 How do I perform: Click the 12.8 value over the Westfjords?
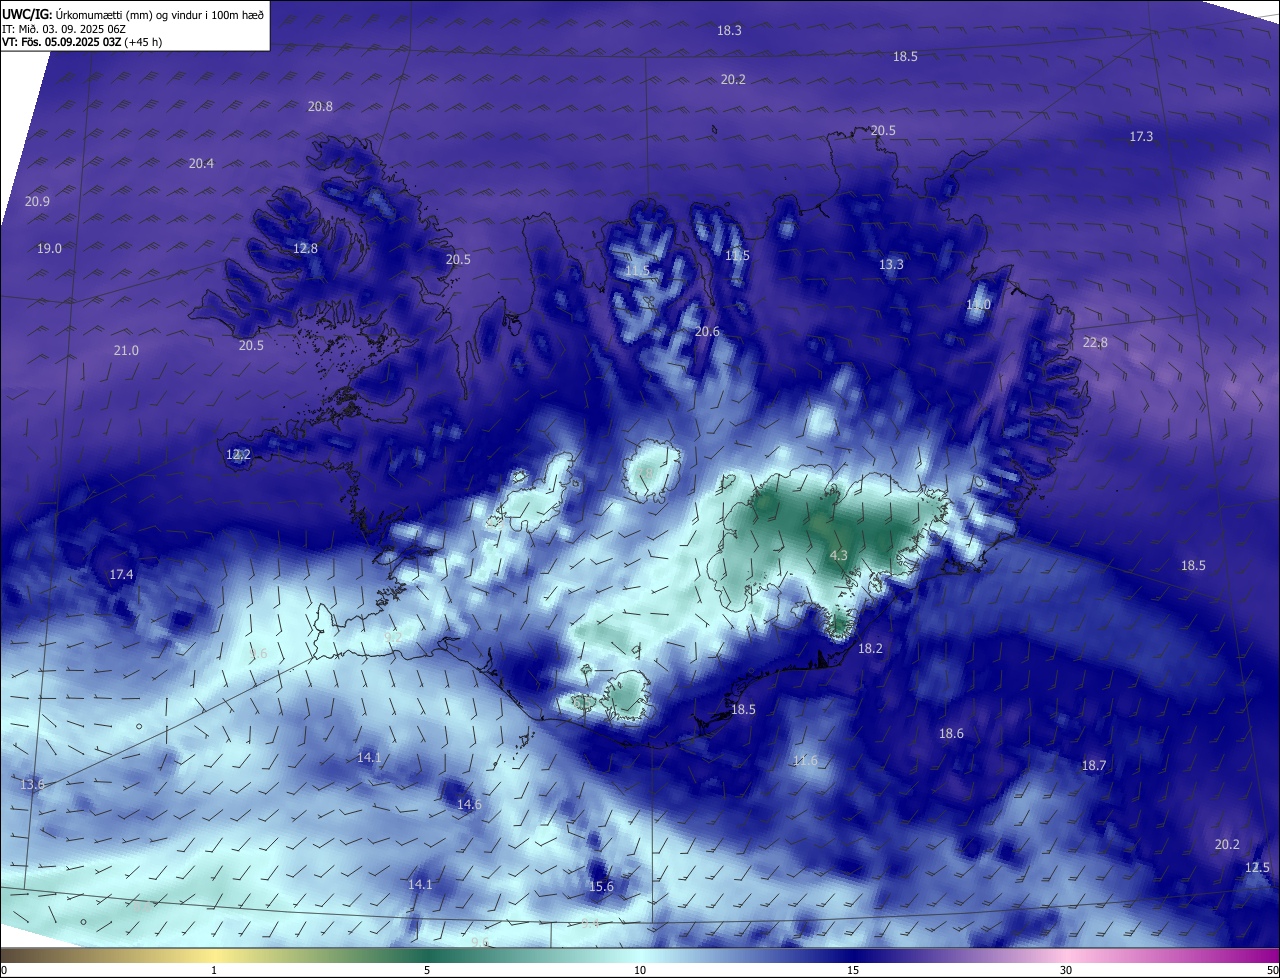305,249
